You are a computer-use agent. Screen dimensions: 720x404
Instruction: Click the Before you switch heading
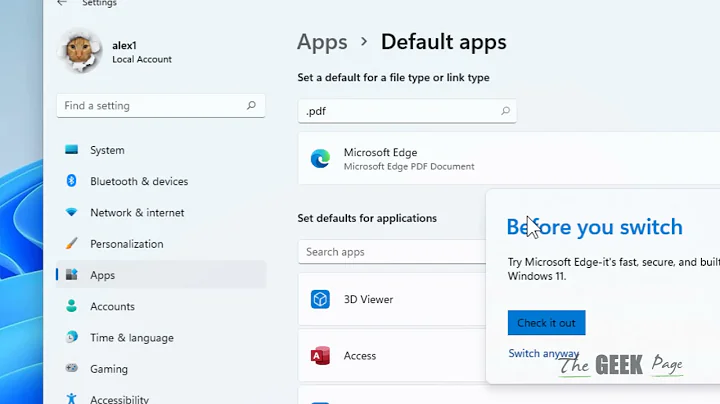click(x=595, y=227)
